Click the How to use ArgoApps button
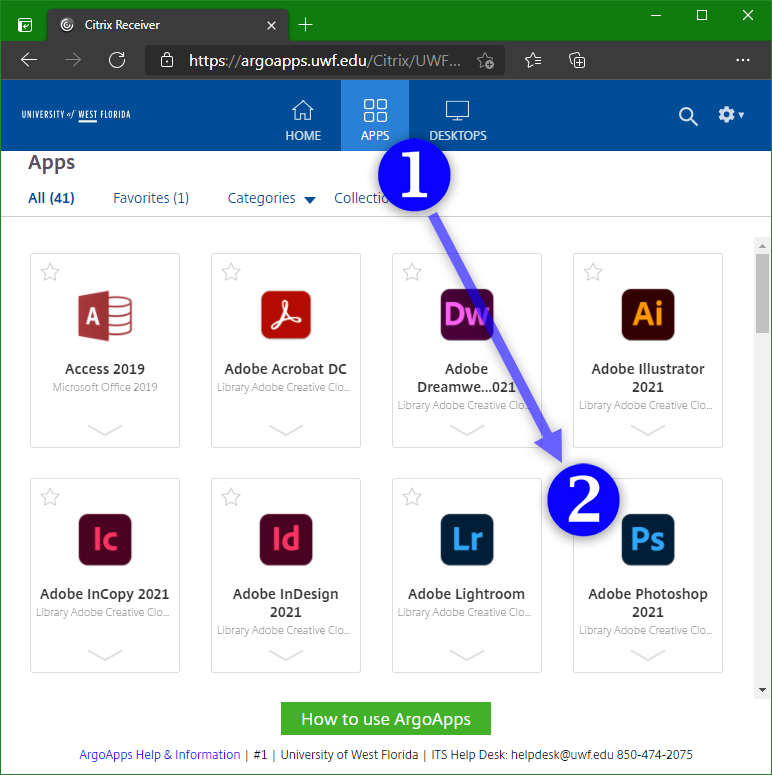This screenshot has height=775, width=772. 386,719
